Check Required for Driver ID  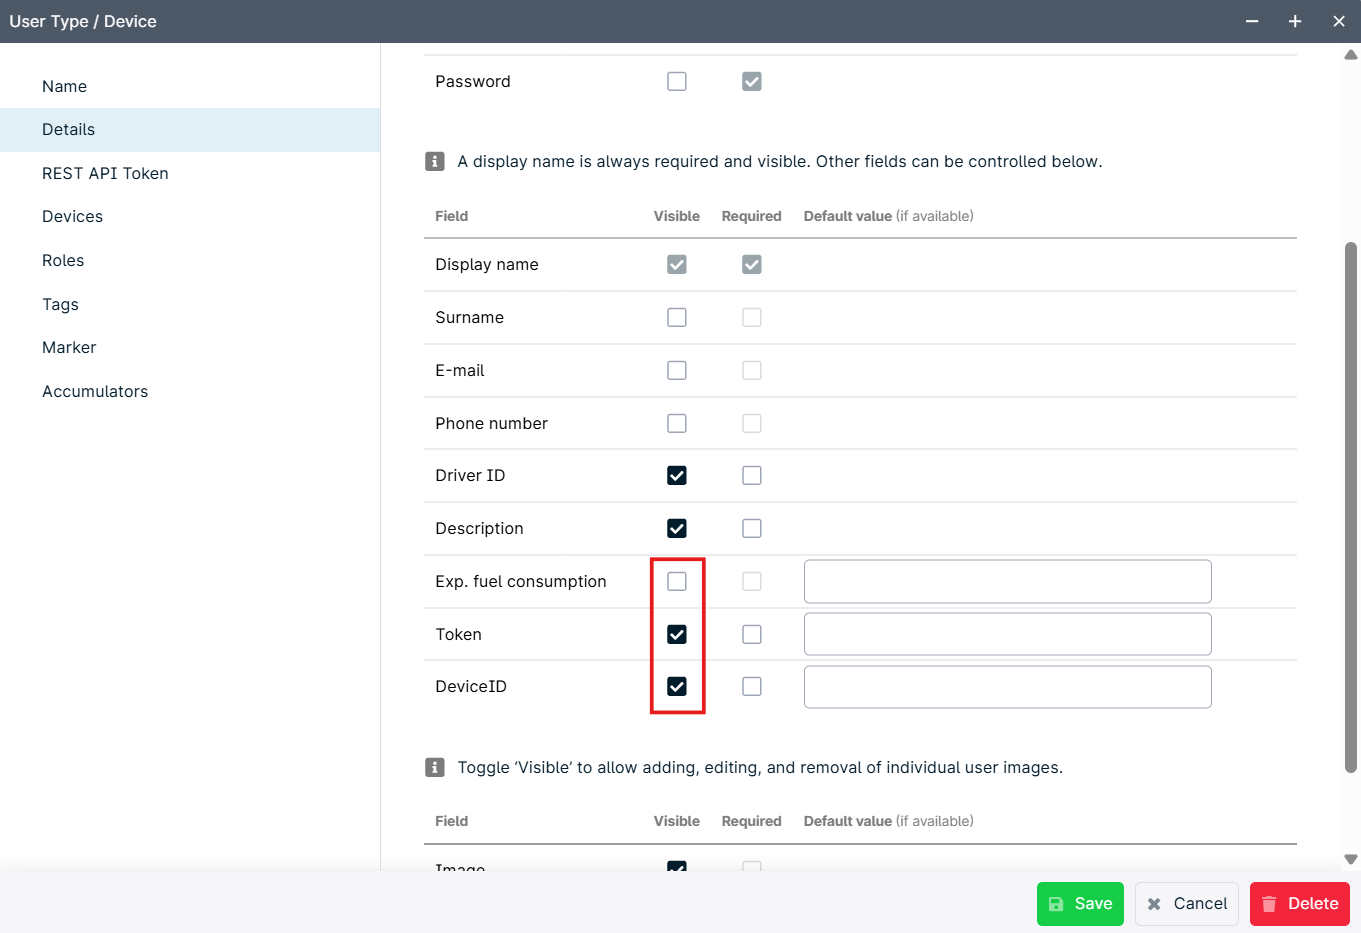click(x=752, y=475)
